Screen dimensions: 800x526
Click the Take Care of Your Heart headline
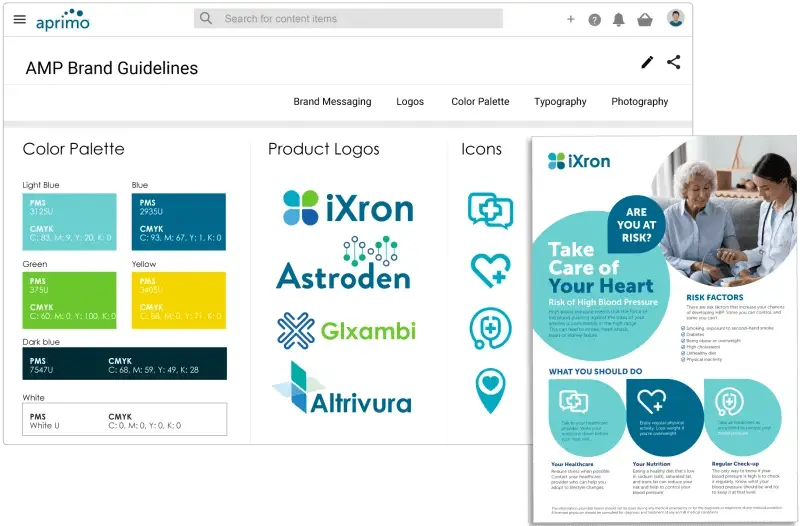click(601, 267)
